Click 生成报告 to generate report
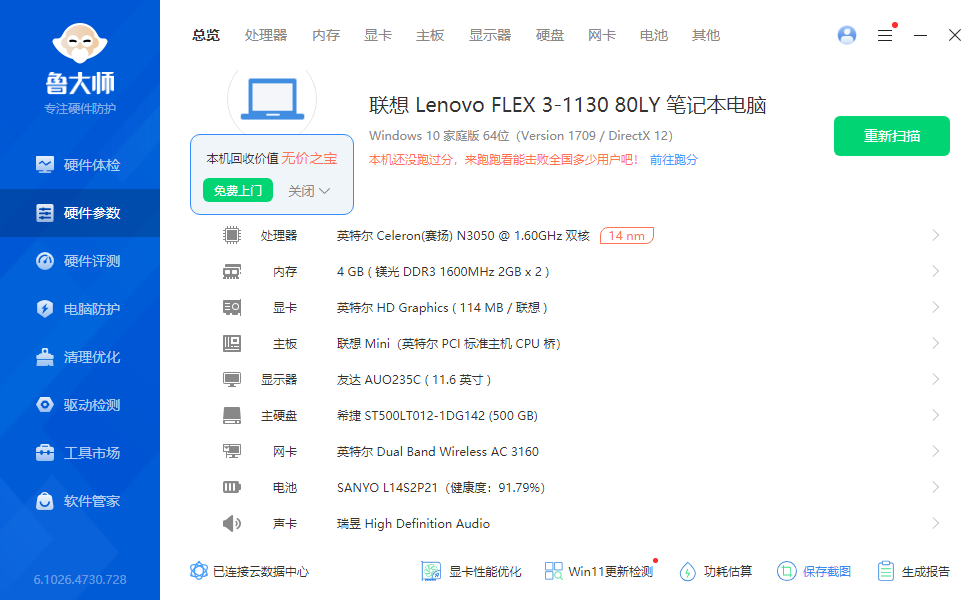980x600 pixels. (x=913, y=571)
